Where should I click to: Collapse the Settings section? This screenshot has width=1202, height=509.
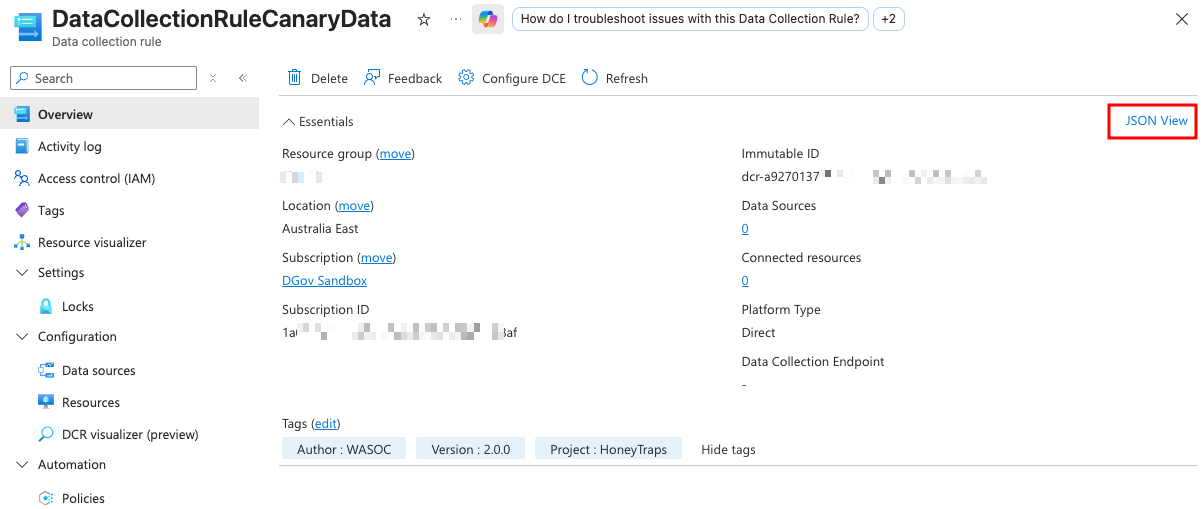22,272
